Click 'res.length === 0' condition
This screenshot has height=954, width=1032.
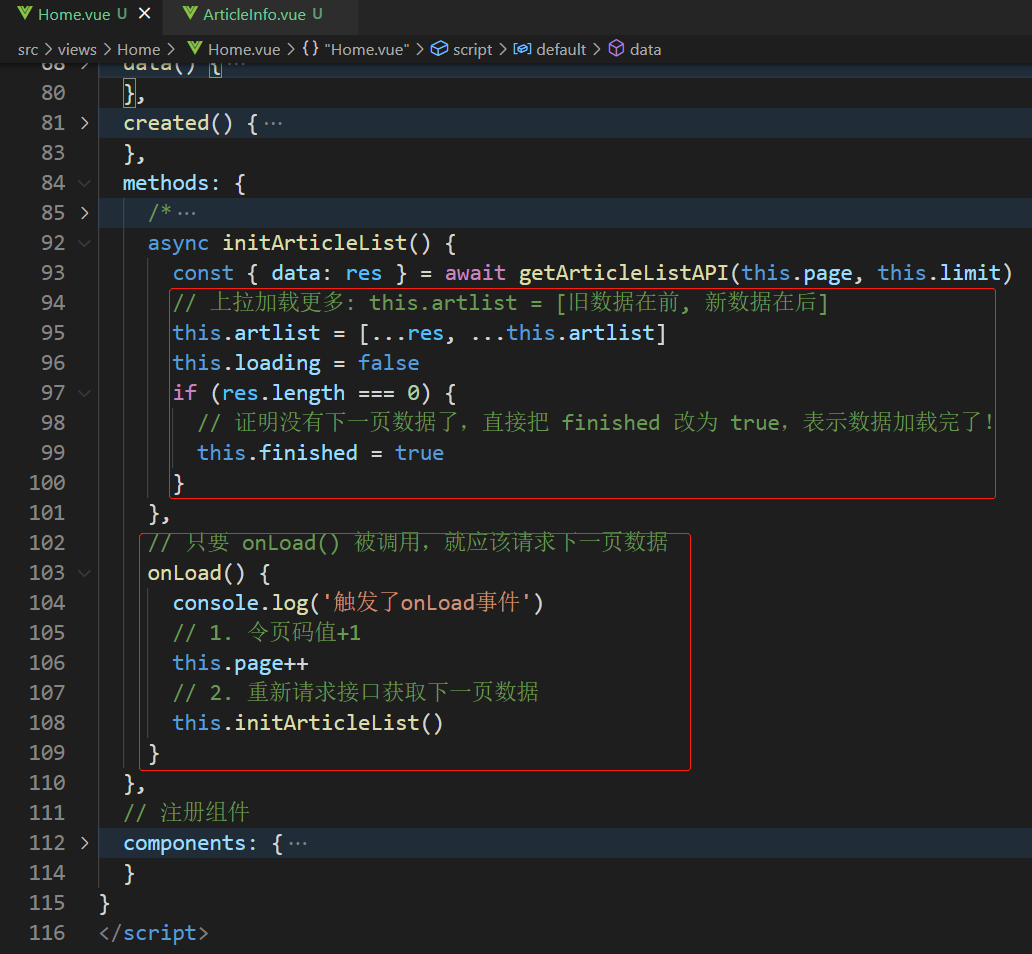pos(321,393)
